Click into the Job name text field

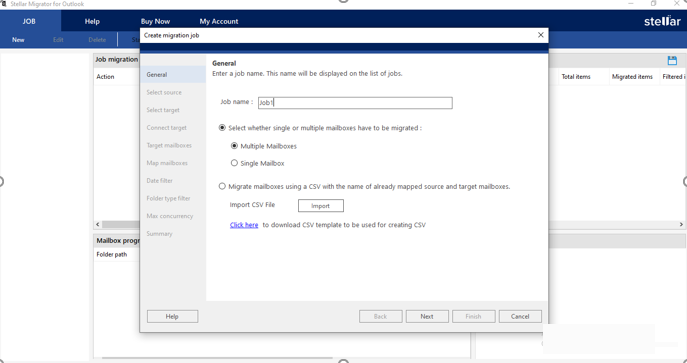tap(355, 102)
